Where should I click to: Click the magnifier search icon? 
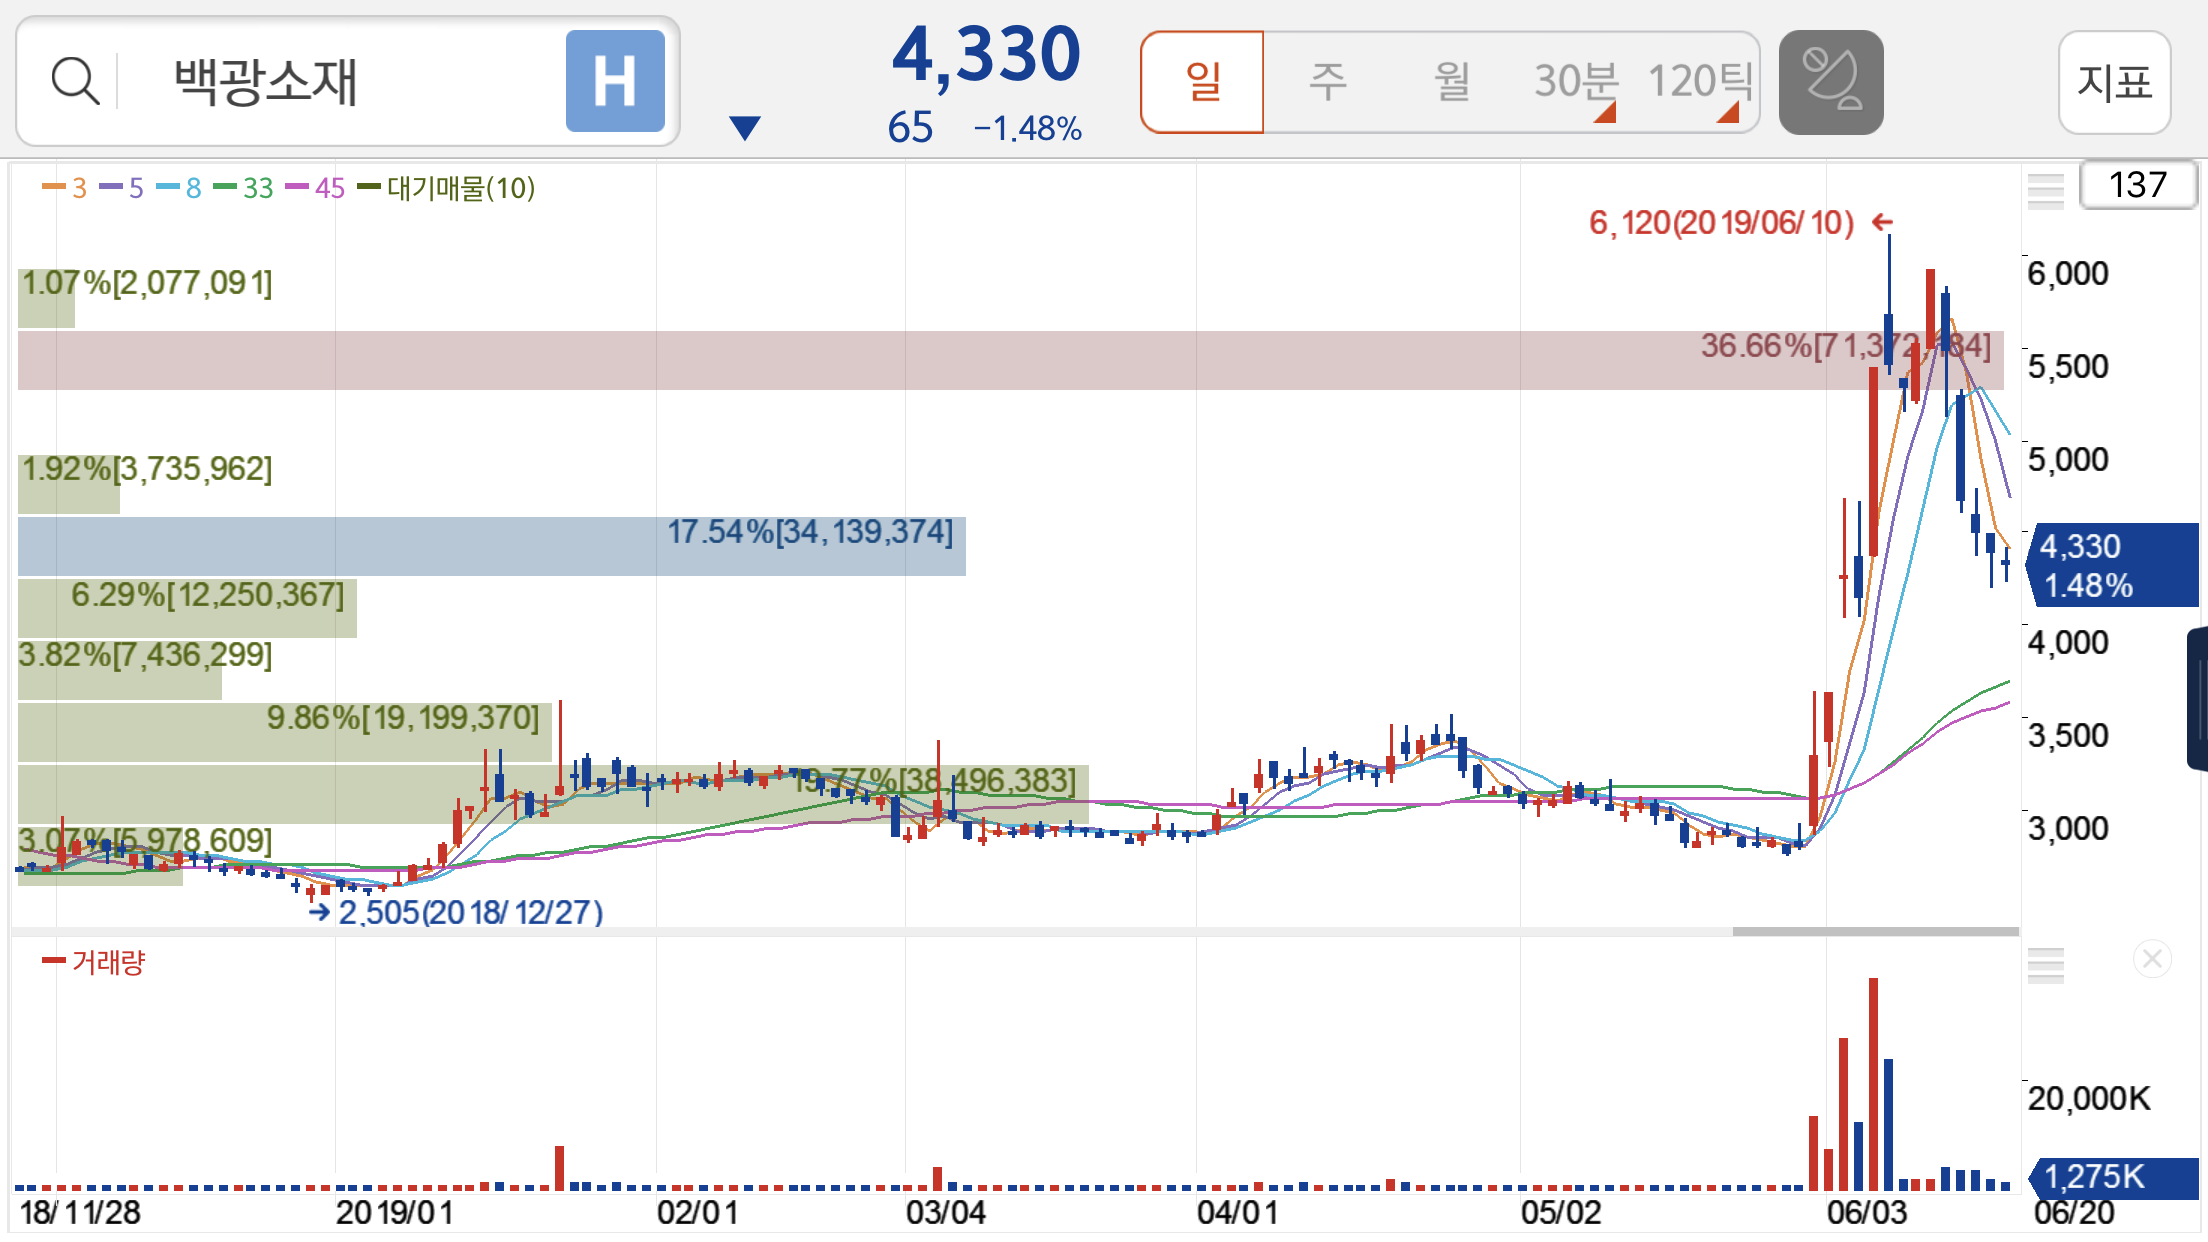(75, 81)
